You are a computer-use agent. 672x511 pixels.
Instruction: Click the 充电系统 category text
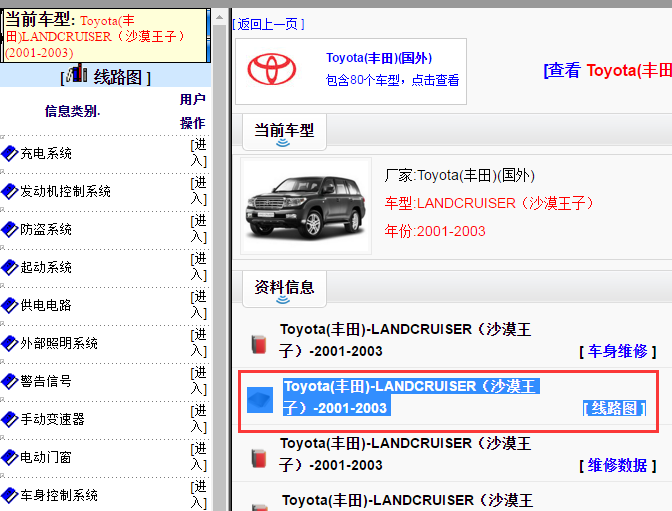coord(46,153)
